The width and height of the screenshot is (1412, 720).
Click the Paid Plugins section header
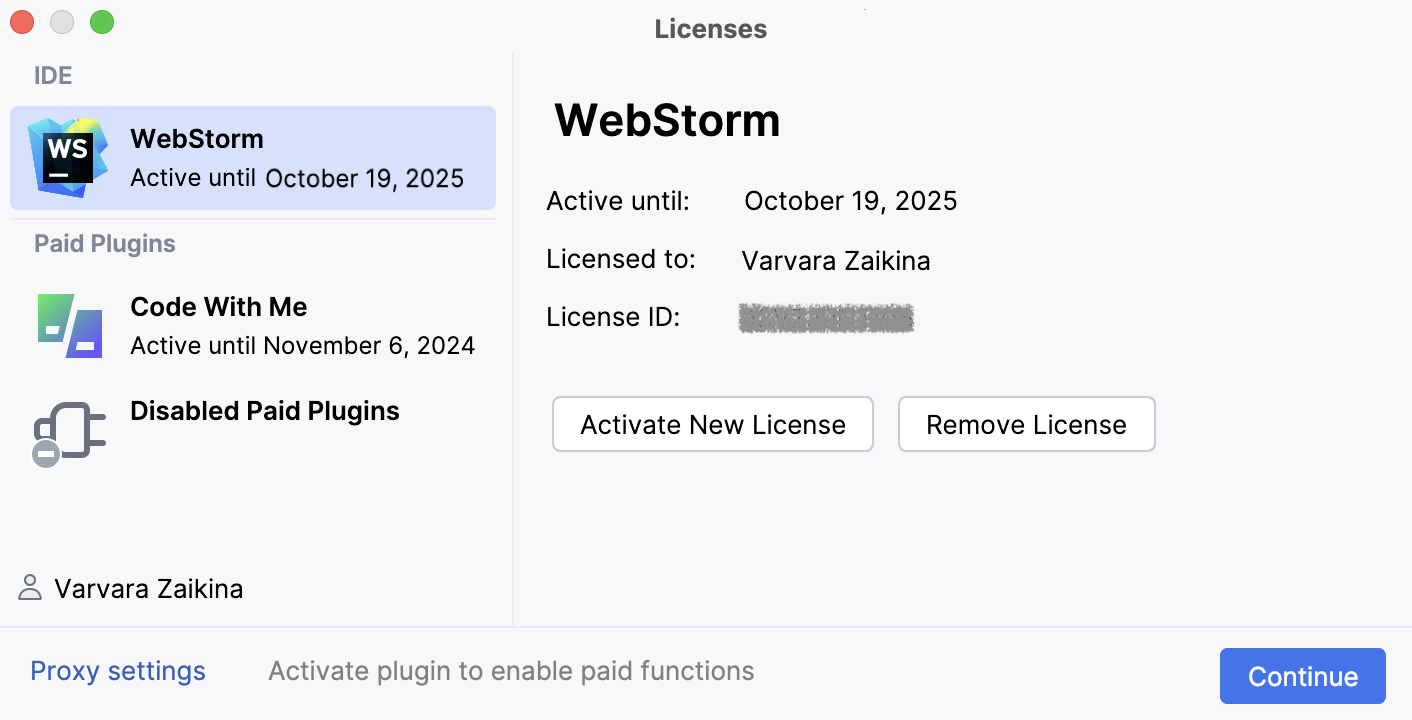click(105, 244)
